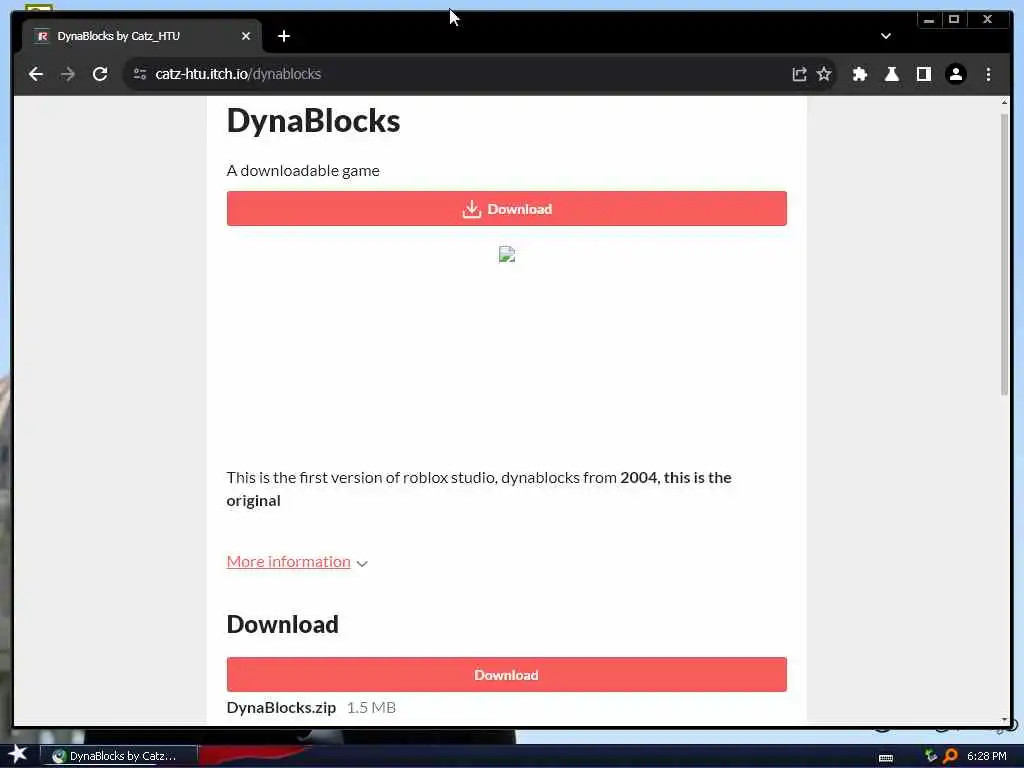Click the page vertical scrollbar thumb
Screen dimensions: 1024x768
(1004, 255)
